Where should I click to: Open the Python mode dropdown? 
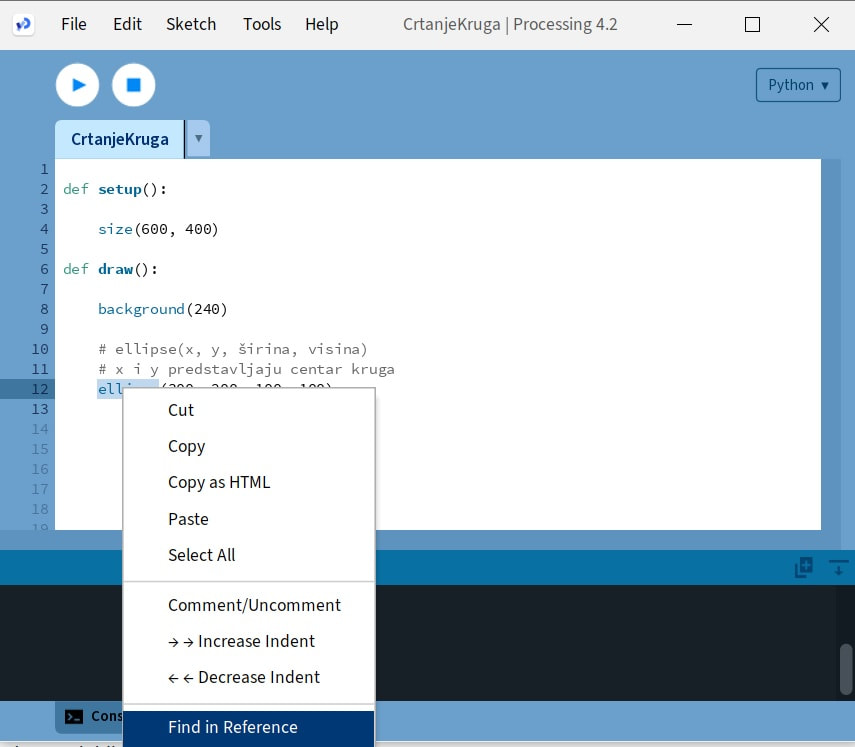click(x=798, y=85)
